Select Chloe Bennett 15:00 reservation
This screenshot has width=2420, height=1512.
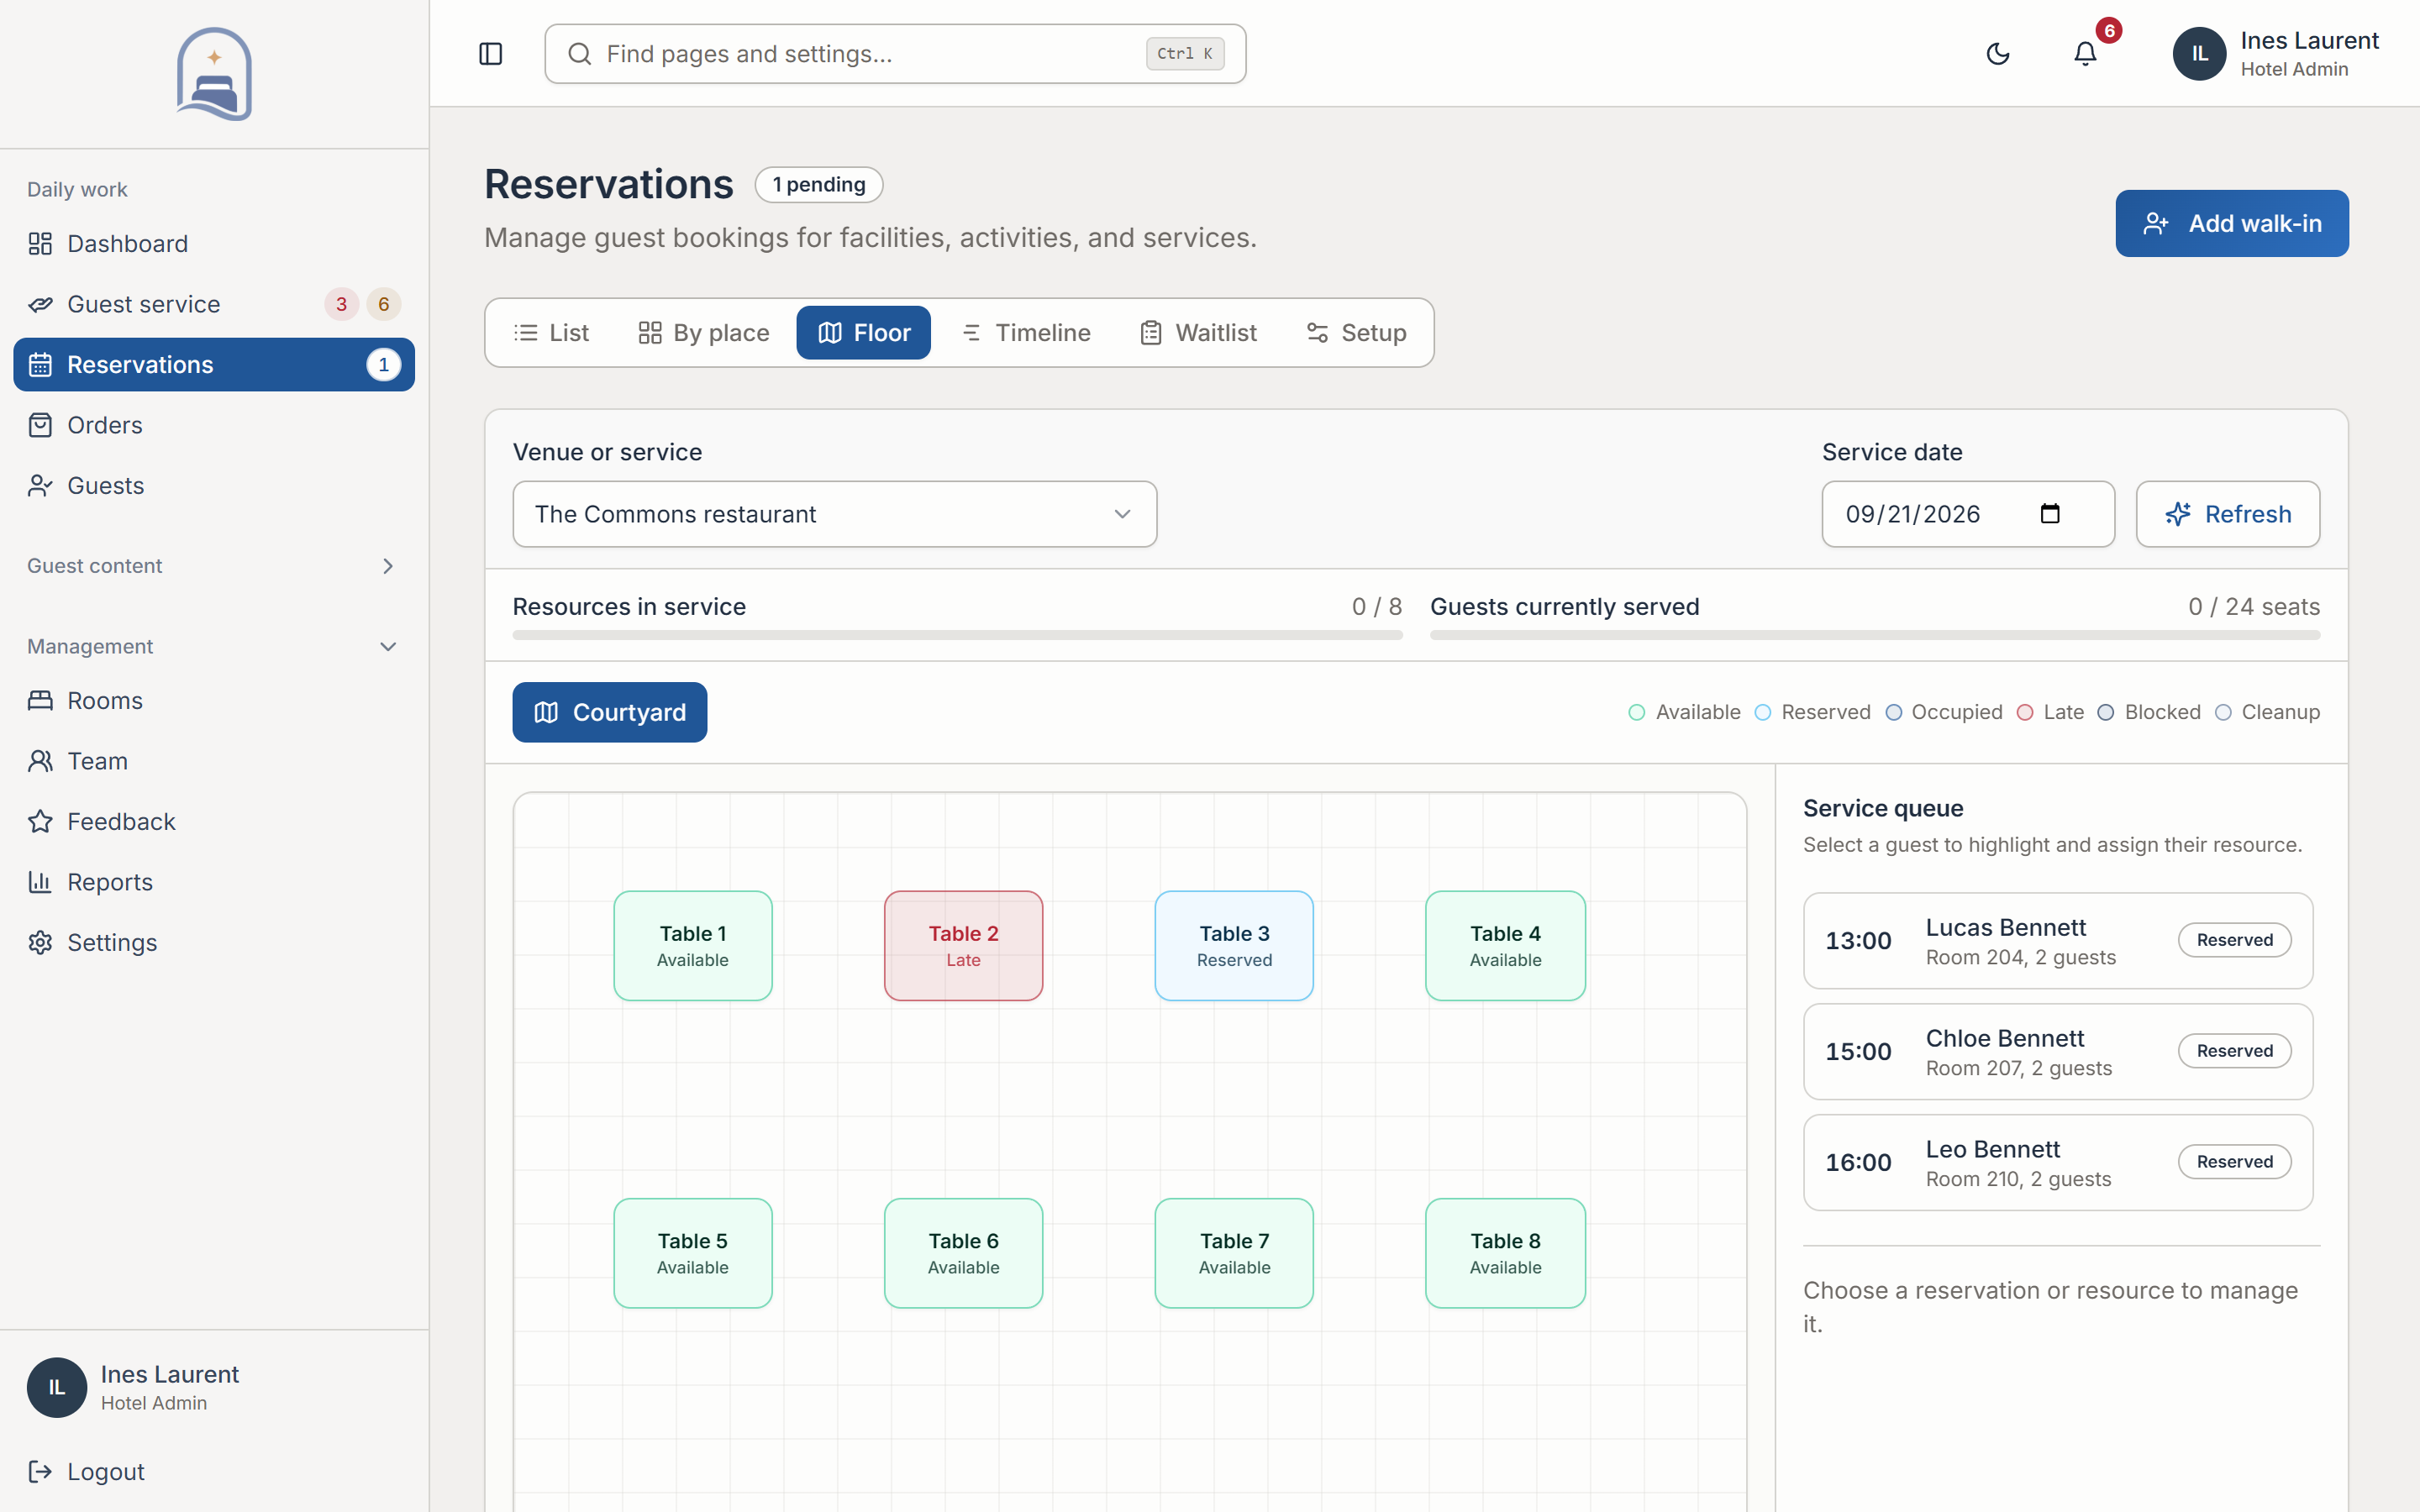tap(2058, 1052)
